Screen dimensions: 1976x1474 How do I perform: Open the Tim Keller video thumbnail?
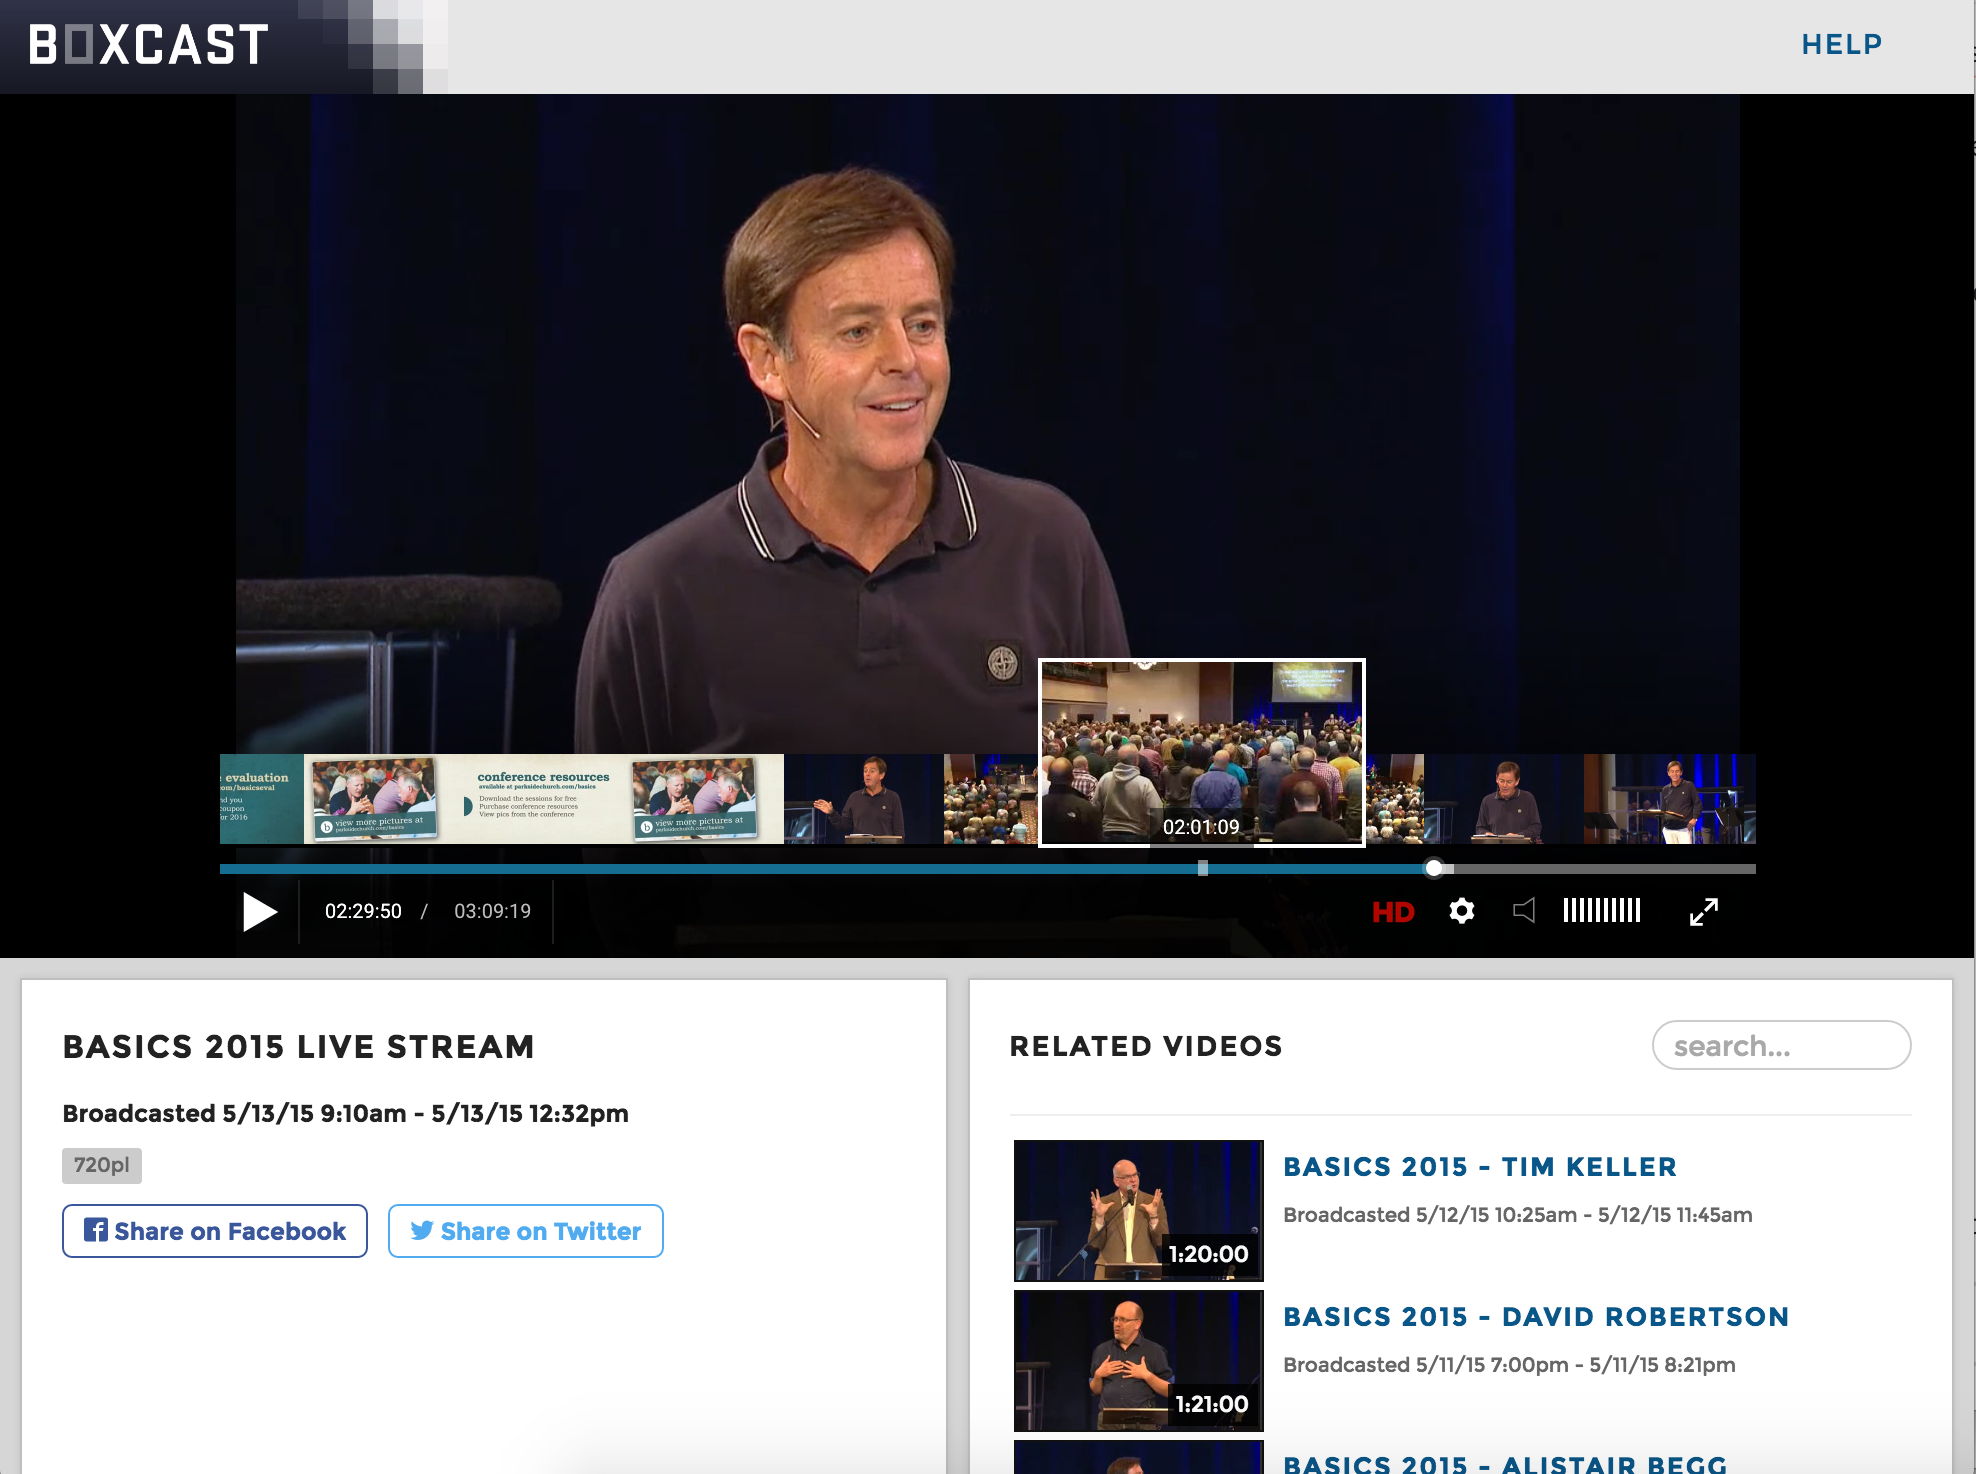[x=1138, y=1210]
